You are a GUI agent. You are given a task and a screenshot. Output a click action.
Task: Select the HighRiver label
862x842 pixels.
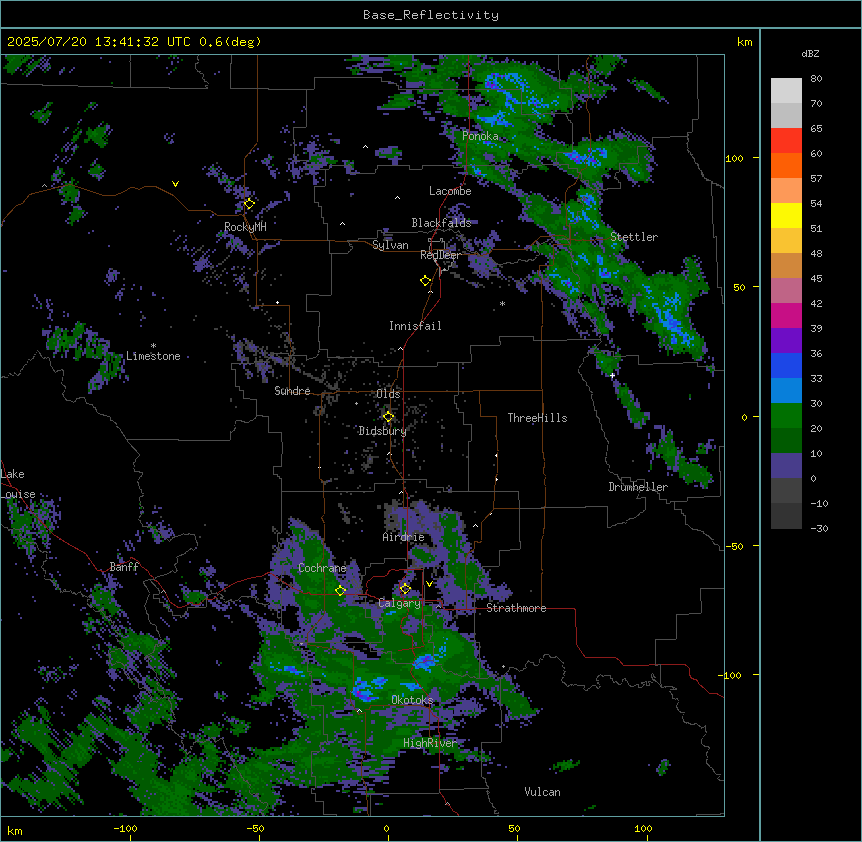tap(430, 743)
